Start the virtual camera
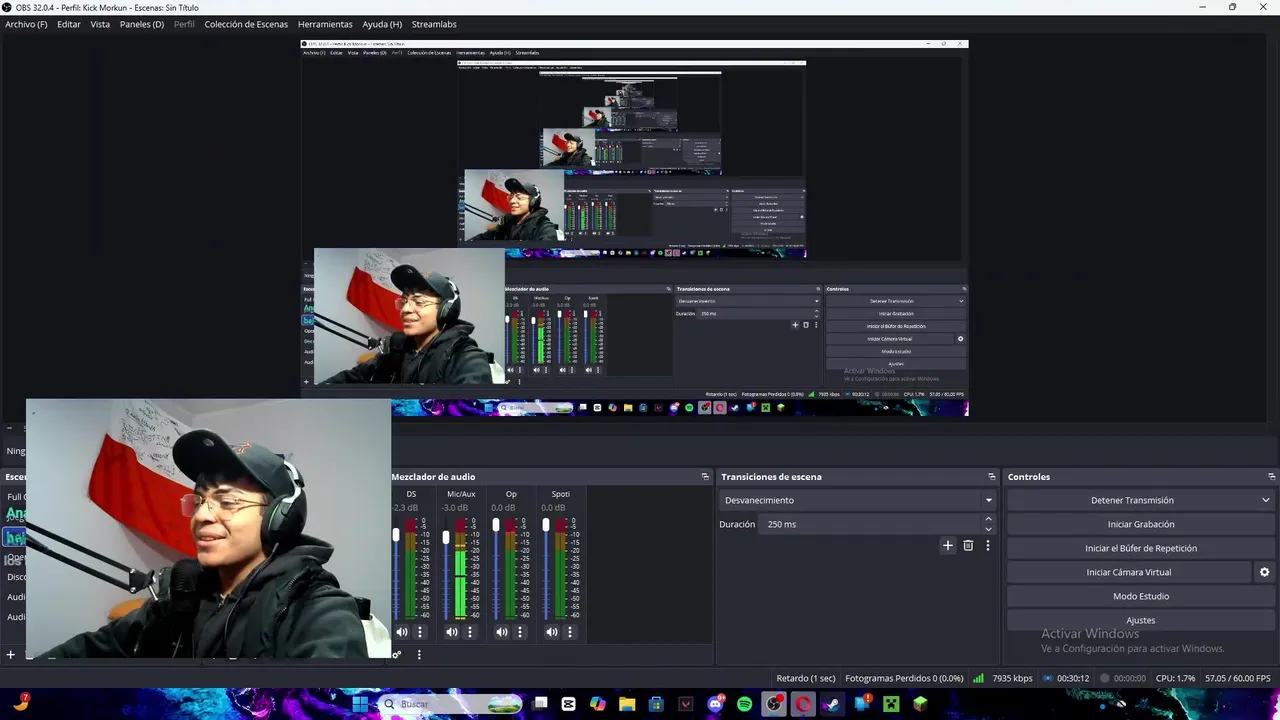 1129,572
